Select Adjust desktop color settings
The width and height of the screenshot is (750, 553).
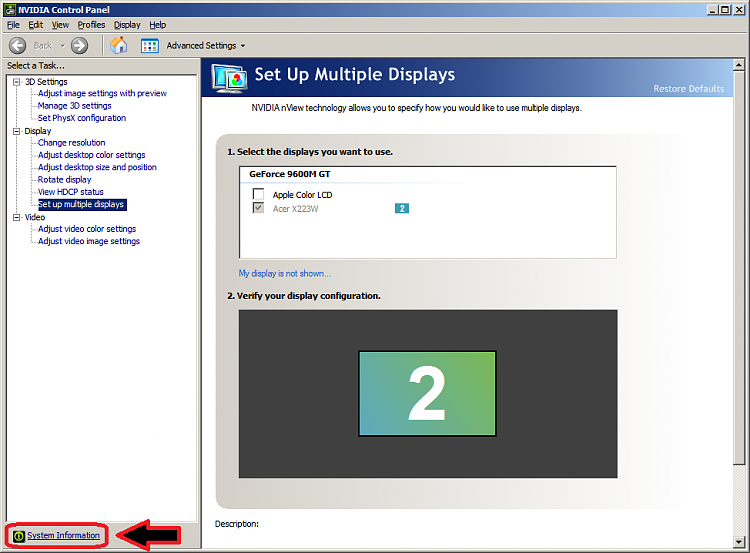click(91, 155)
